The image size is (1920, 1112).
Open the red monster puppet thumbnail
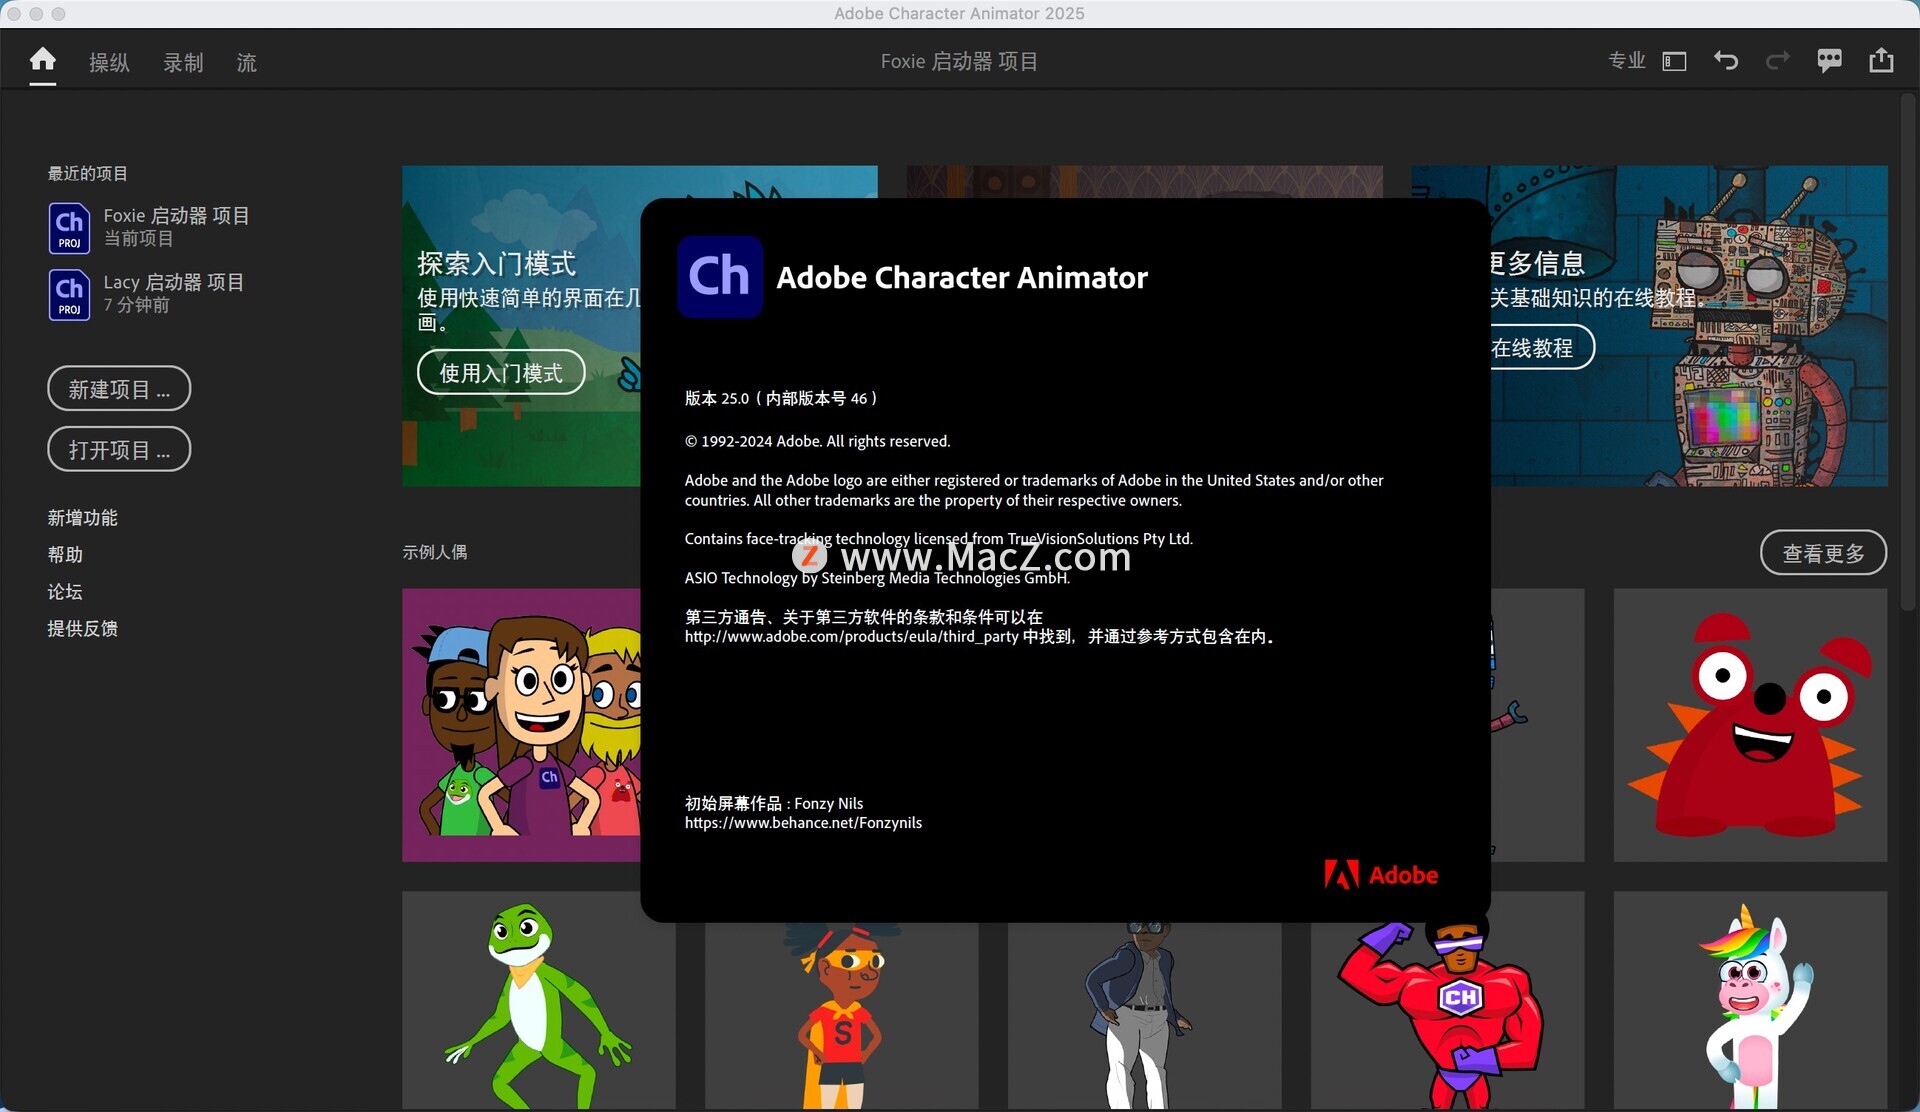point(1750,725)
